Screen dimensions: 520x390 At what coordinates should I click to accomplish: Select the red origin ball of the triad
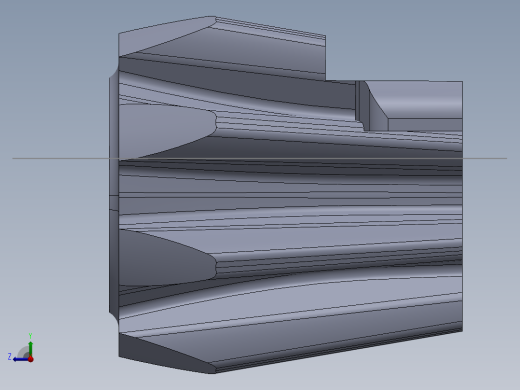click(31, 359)
